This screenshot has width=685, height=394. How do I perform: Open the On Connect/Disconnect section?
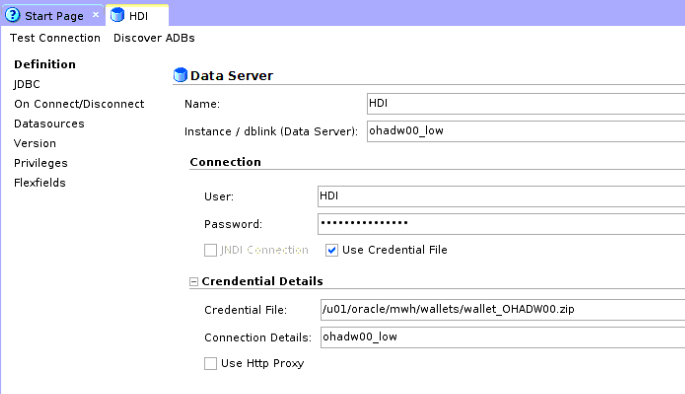click(x=79, y=104)
